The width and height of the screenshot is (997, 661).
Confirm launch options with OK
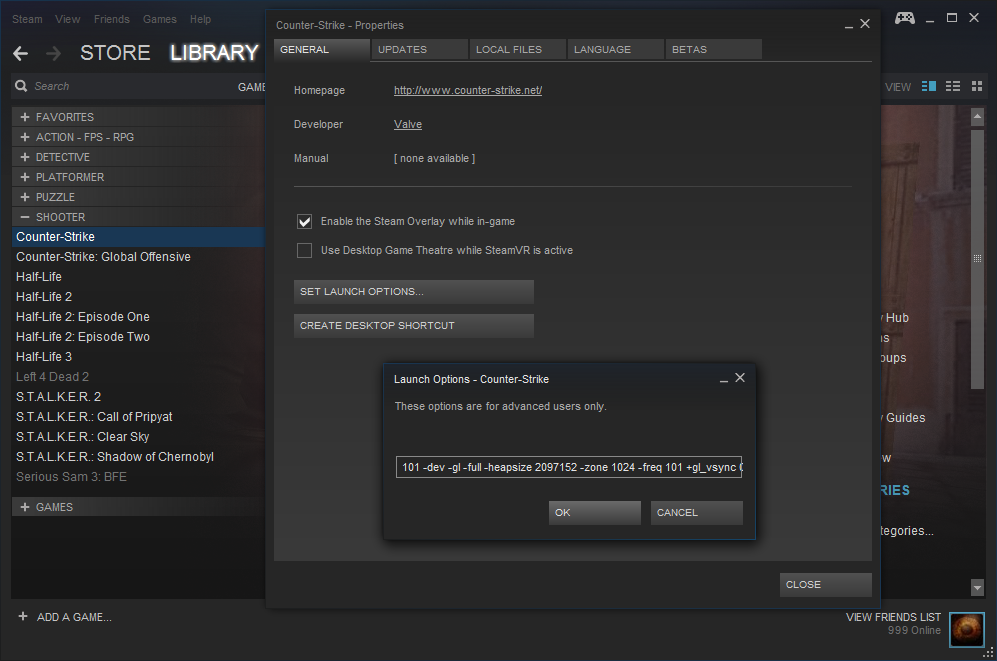pyautogui.click(x=595, y=513)
